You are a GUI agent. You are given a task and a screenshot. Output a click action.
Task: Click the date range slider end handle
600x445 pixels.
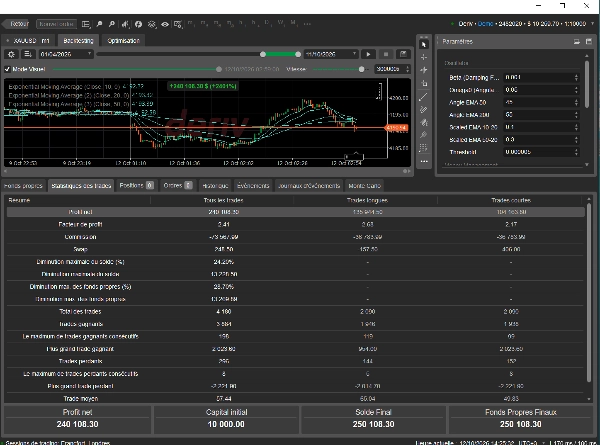click(x=298, y=54)
